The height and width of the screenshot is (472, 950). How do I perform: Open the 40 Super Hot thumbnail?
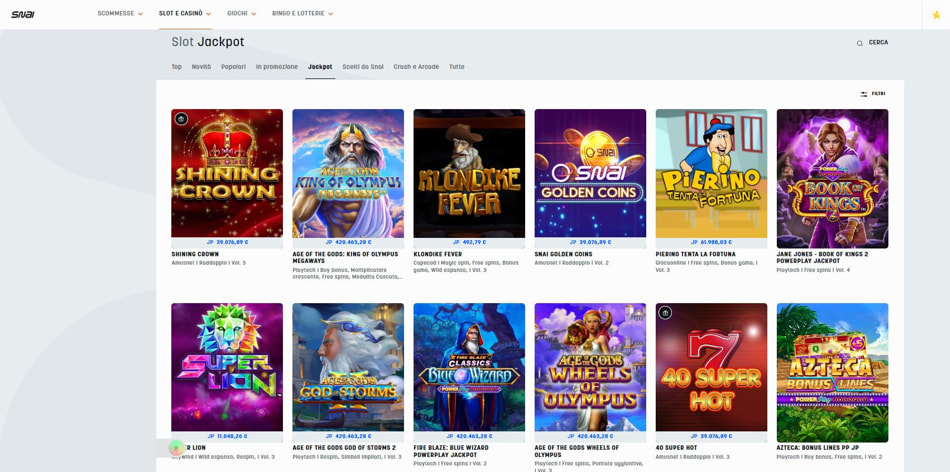pos(711,367)
